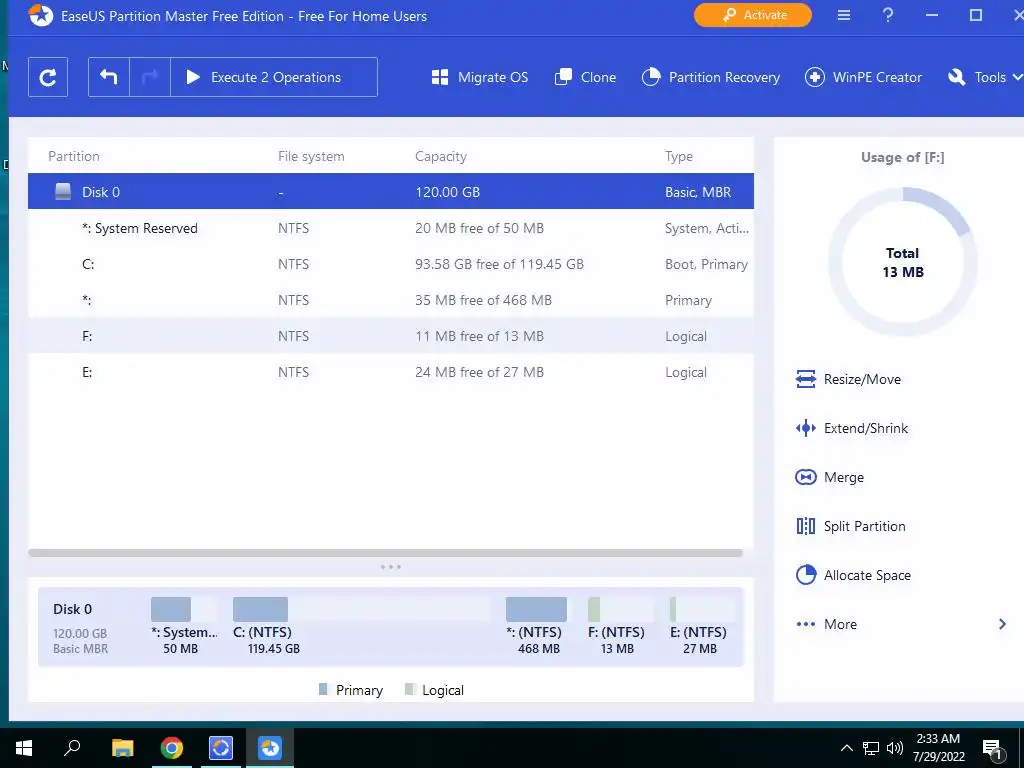Select *: (NTFS) 468 MB block in map
The image size is (1024, 768).
coord(536,626)
